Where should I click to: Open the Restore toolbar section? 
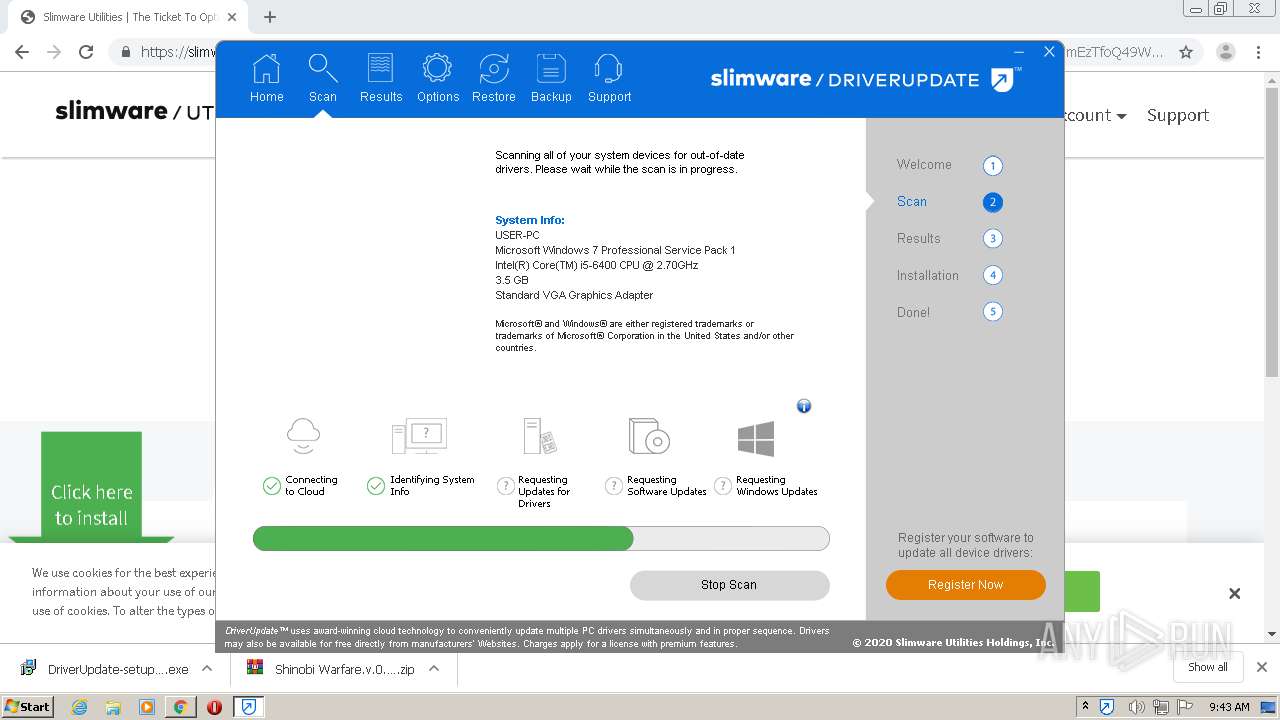[x=494, y=79]
